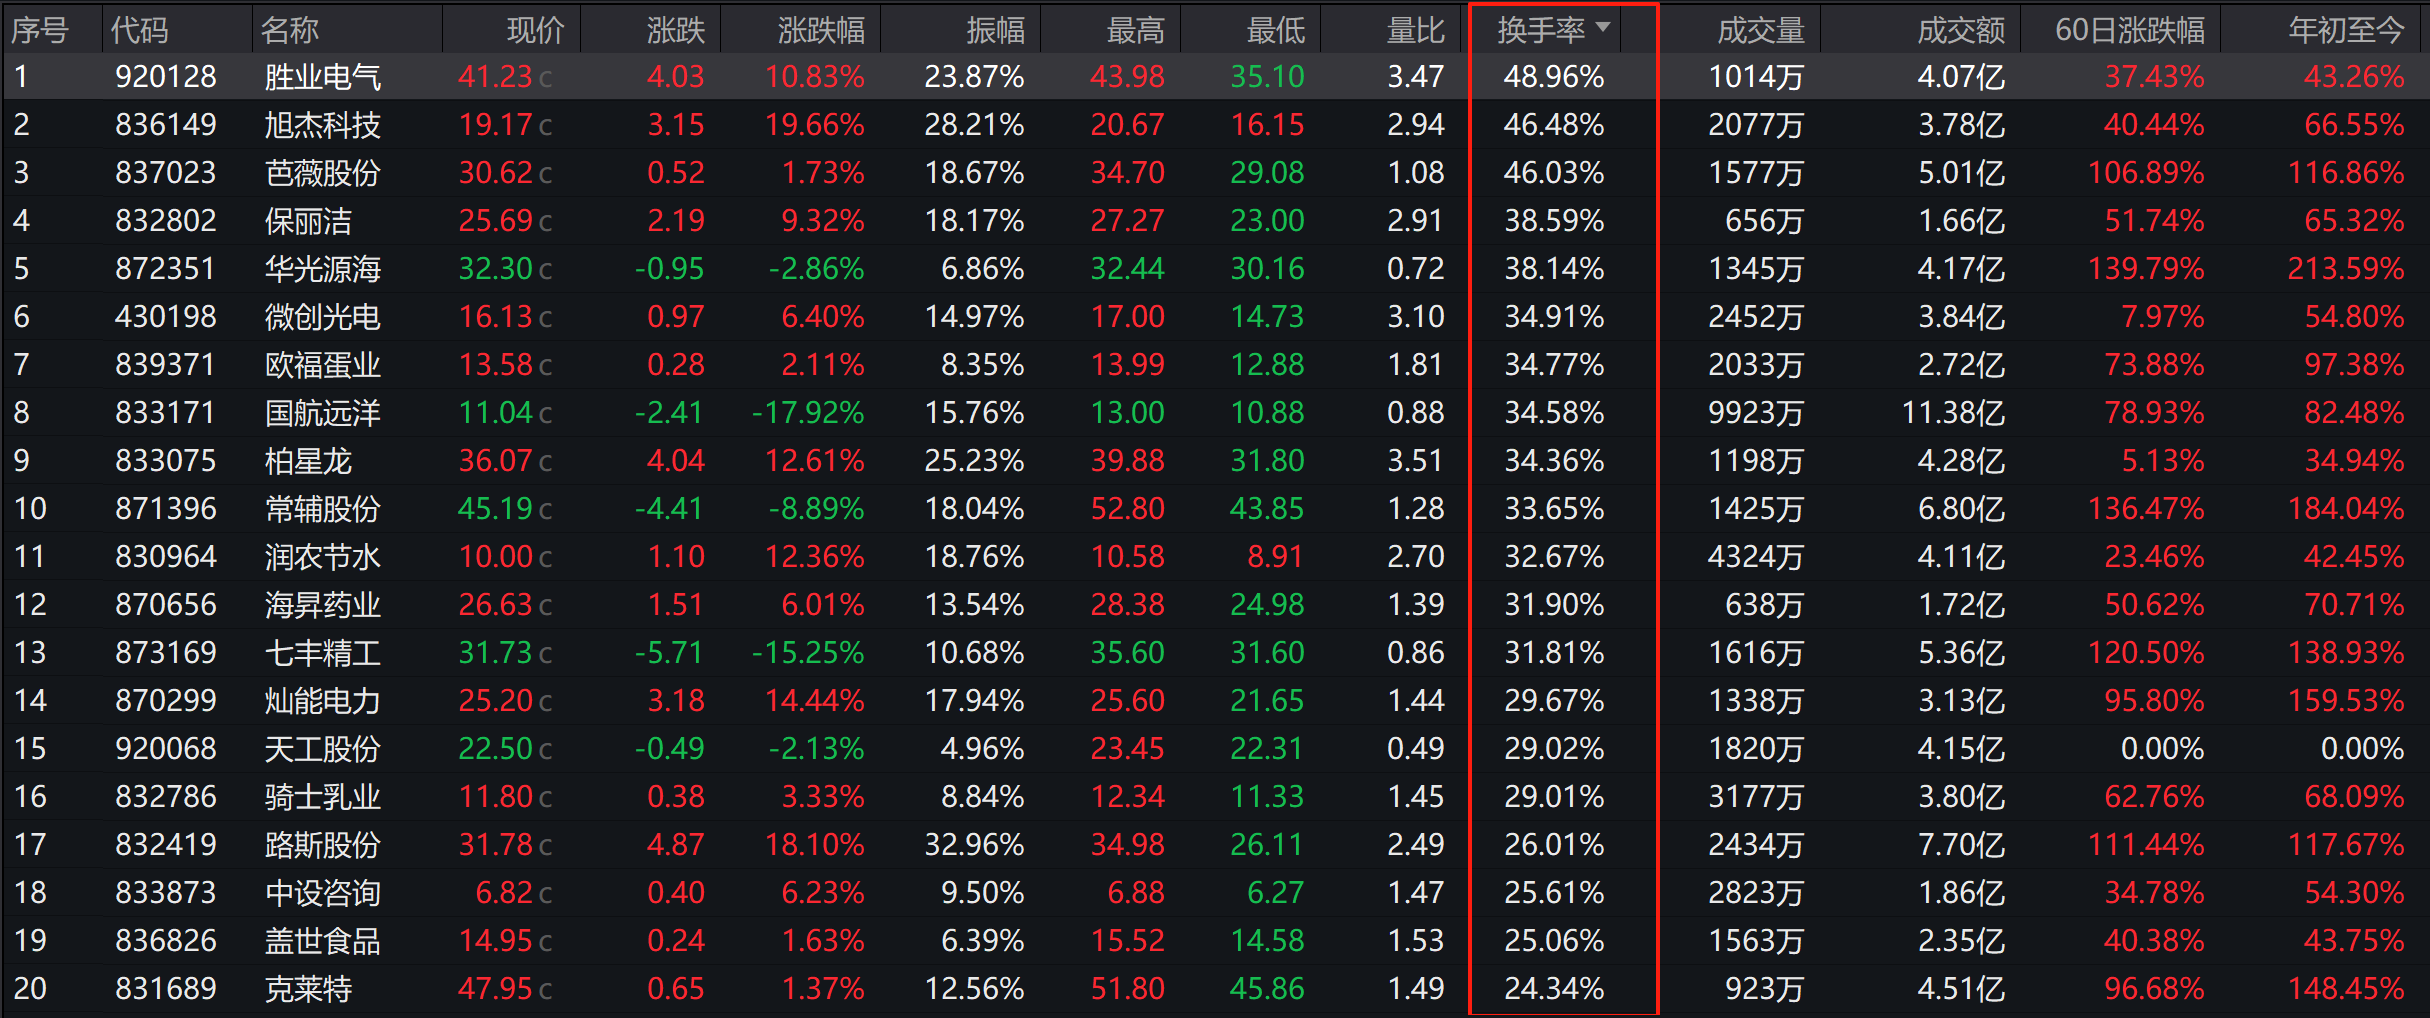Image resolution: width=2430 pixels, height=1018 pixels.
Task: Click 60日涨跌幅 value 139.79%
Action: pyautogui.click(x=2146, y=269)
